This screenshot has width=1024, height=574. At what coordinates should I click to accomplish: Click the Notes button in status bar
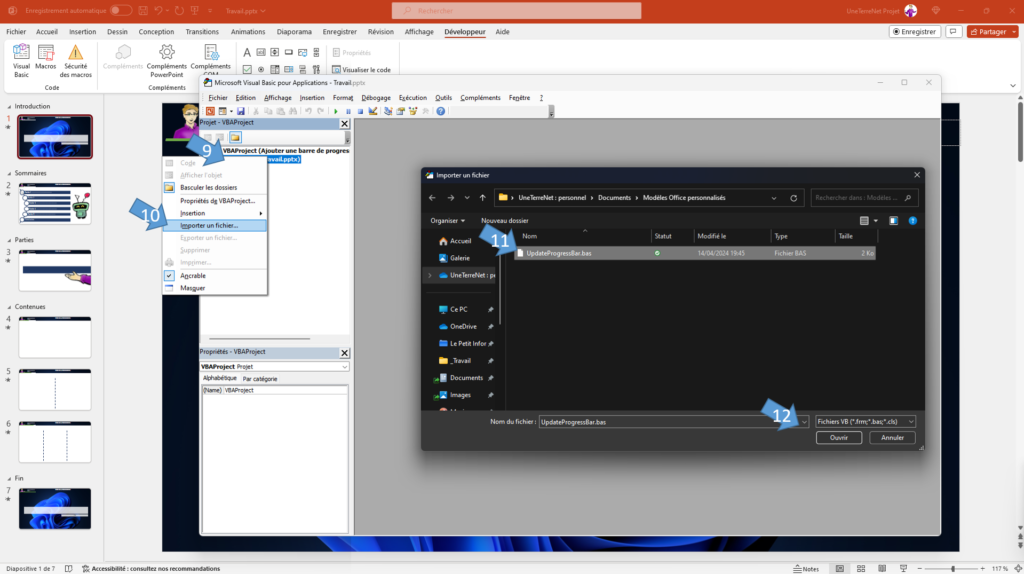(x=806, y=569)
